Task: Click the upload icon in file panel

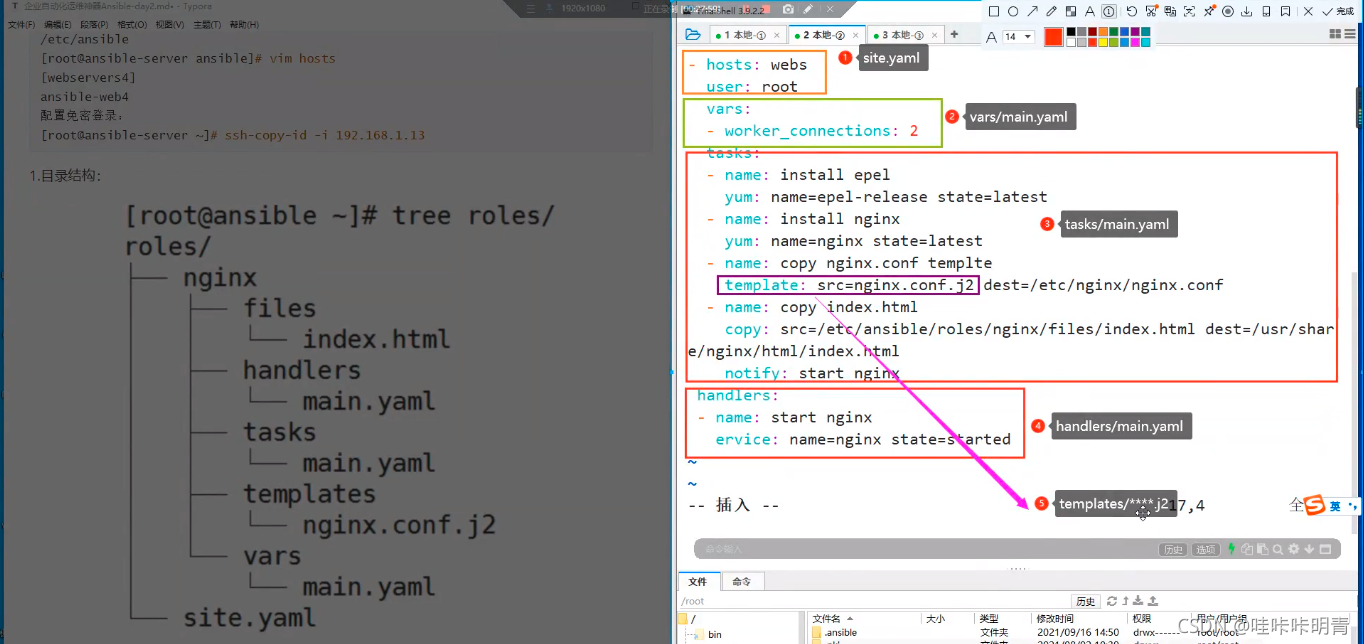Action: point(1153,601)
